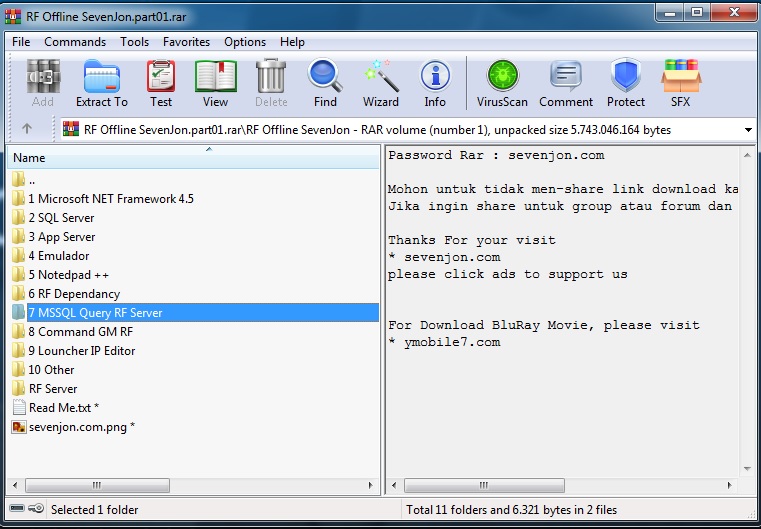Click the Find magnifier icon
Screen dimensions: 761x529
click(x=325, y=76)
